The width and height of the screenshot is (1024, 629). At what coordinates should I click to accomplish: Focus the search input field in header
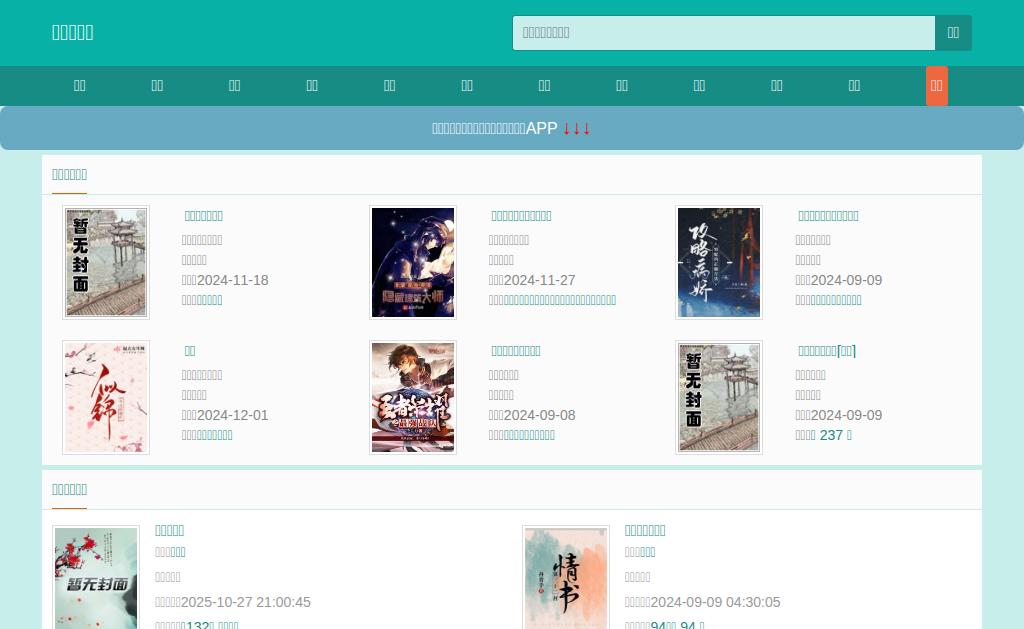(724, 33)
